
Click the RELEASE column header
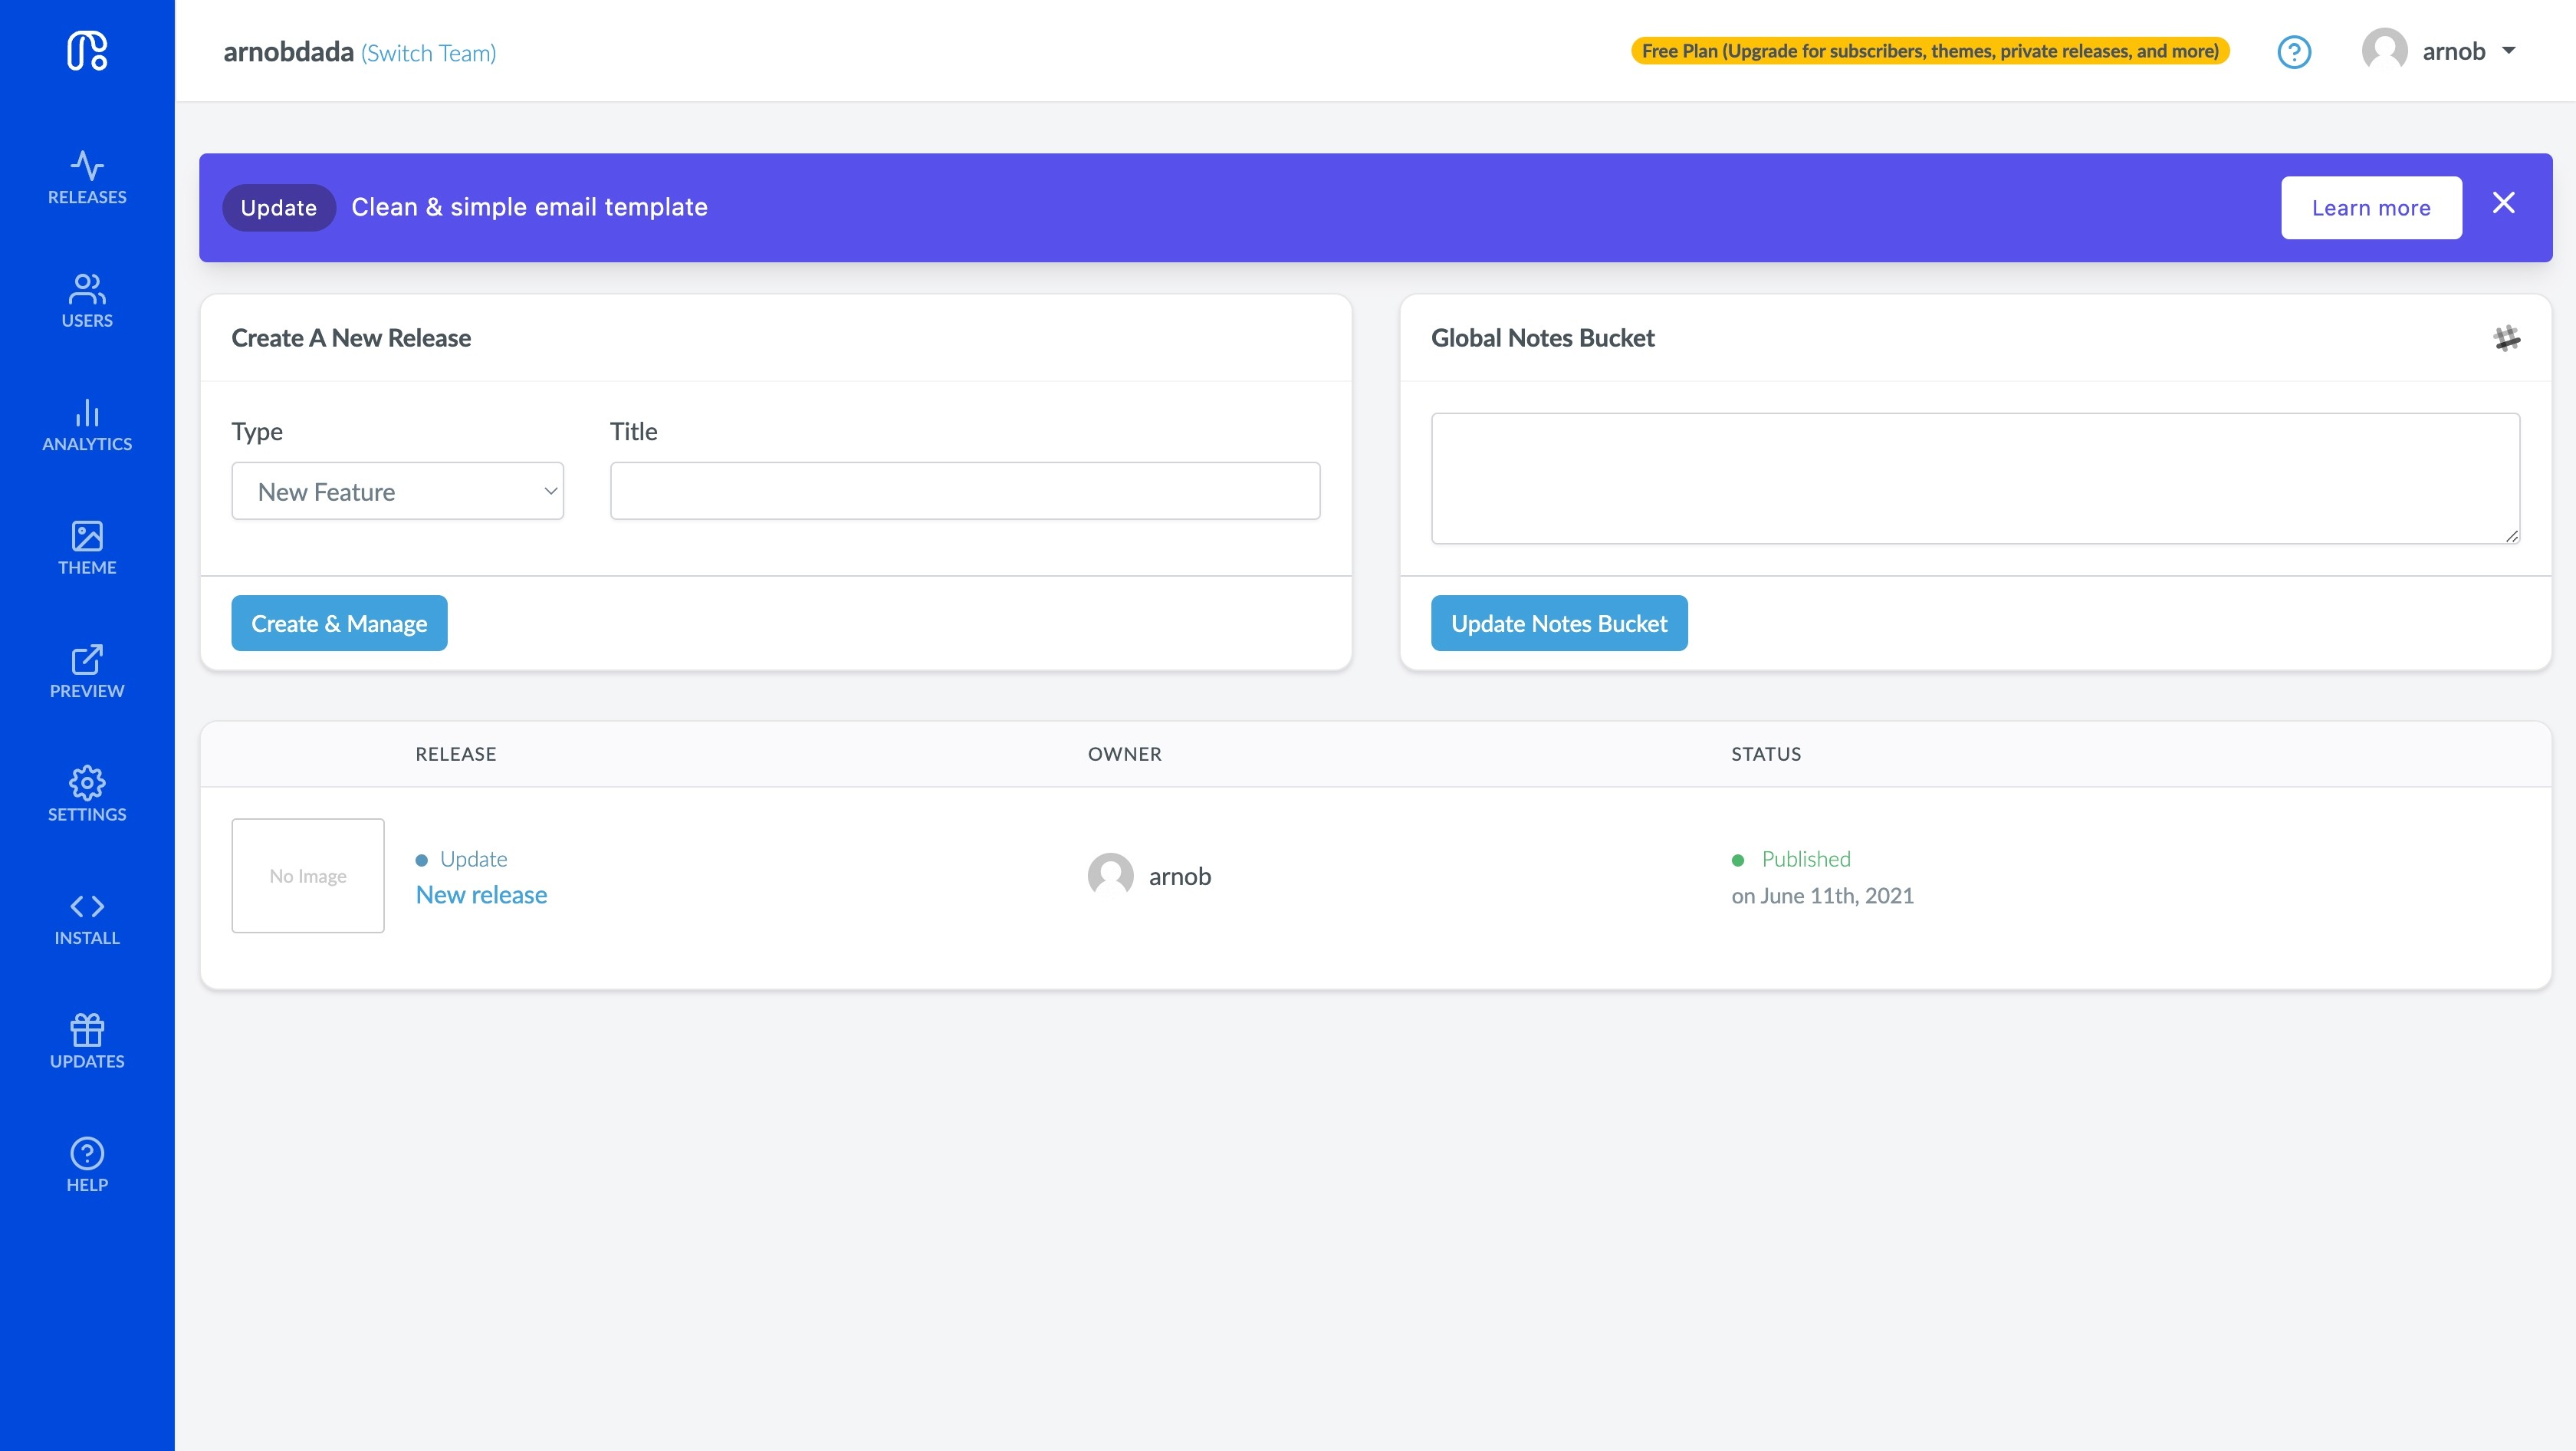click(456, 754)
